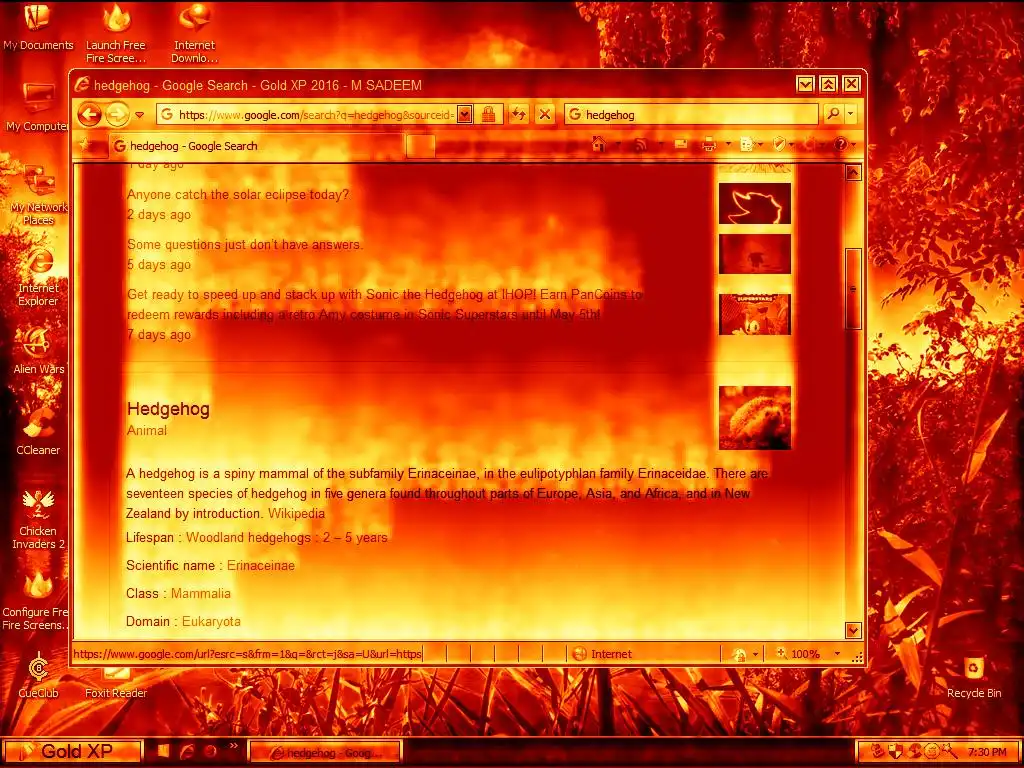The image size is (1024, 768).
Task: Open My Computer desktop icon
Action: point(37,107)
